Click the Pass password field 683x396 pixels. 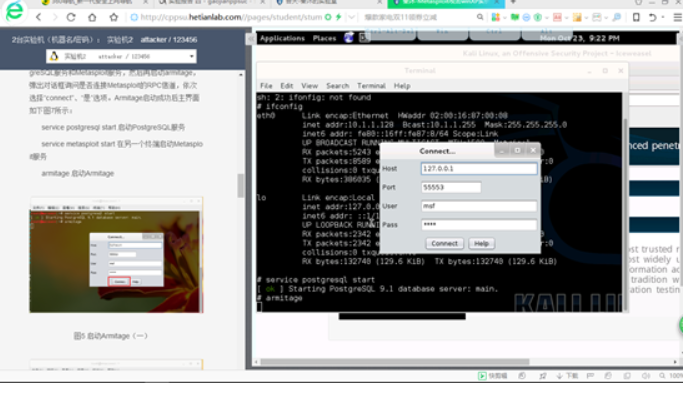[x=479, y=225]
